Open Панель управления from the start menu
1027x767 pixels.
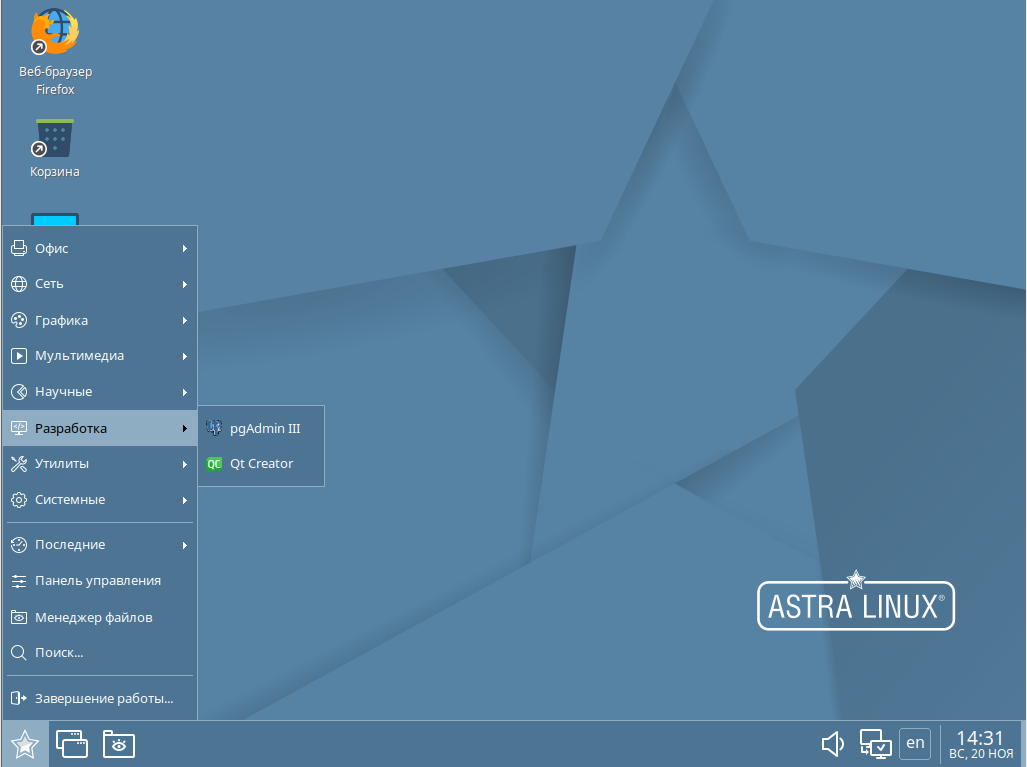[x=100, y=581]
